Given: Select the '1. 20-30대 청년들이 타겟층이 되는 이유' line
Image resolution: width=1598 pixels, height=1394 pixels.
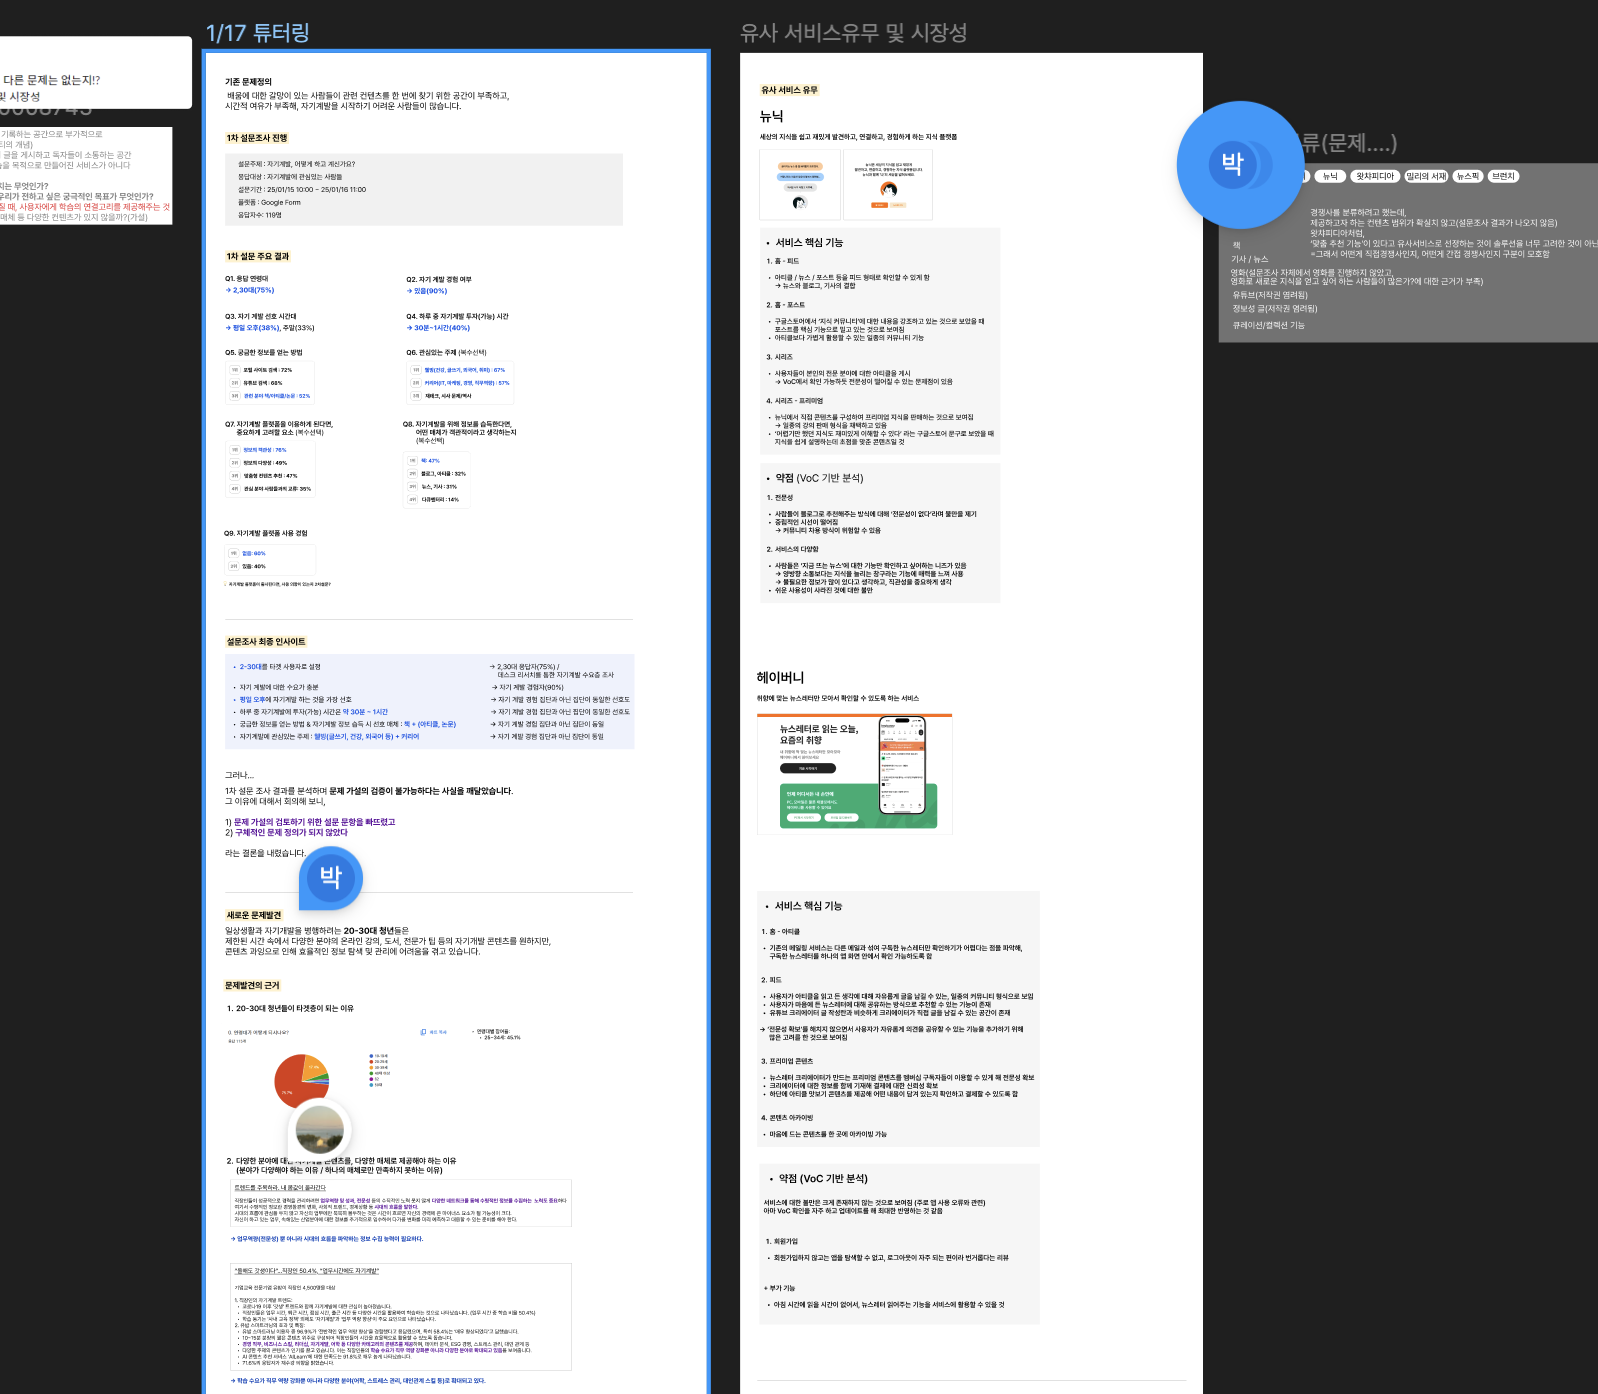Looking at the screenshot, I should [x=290, y=1008].
